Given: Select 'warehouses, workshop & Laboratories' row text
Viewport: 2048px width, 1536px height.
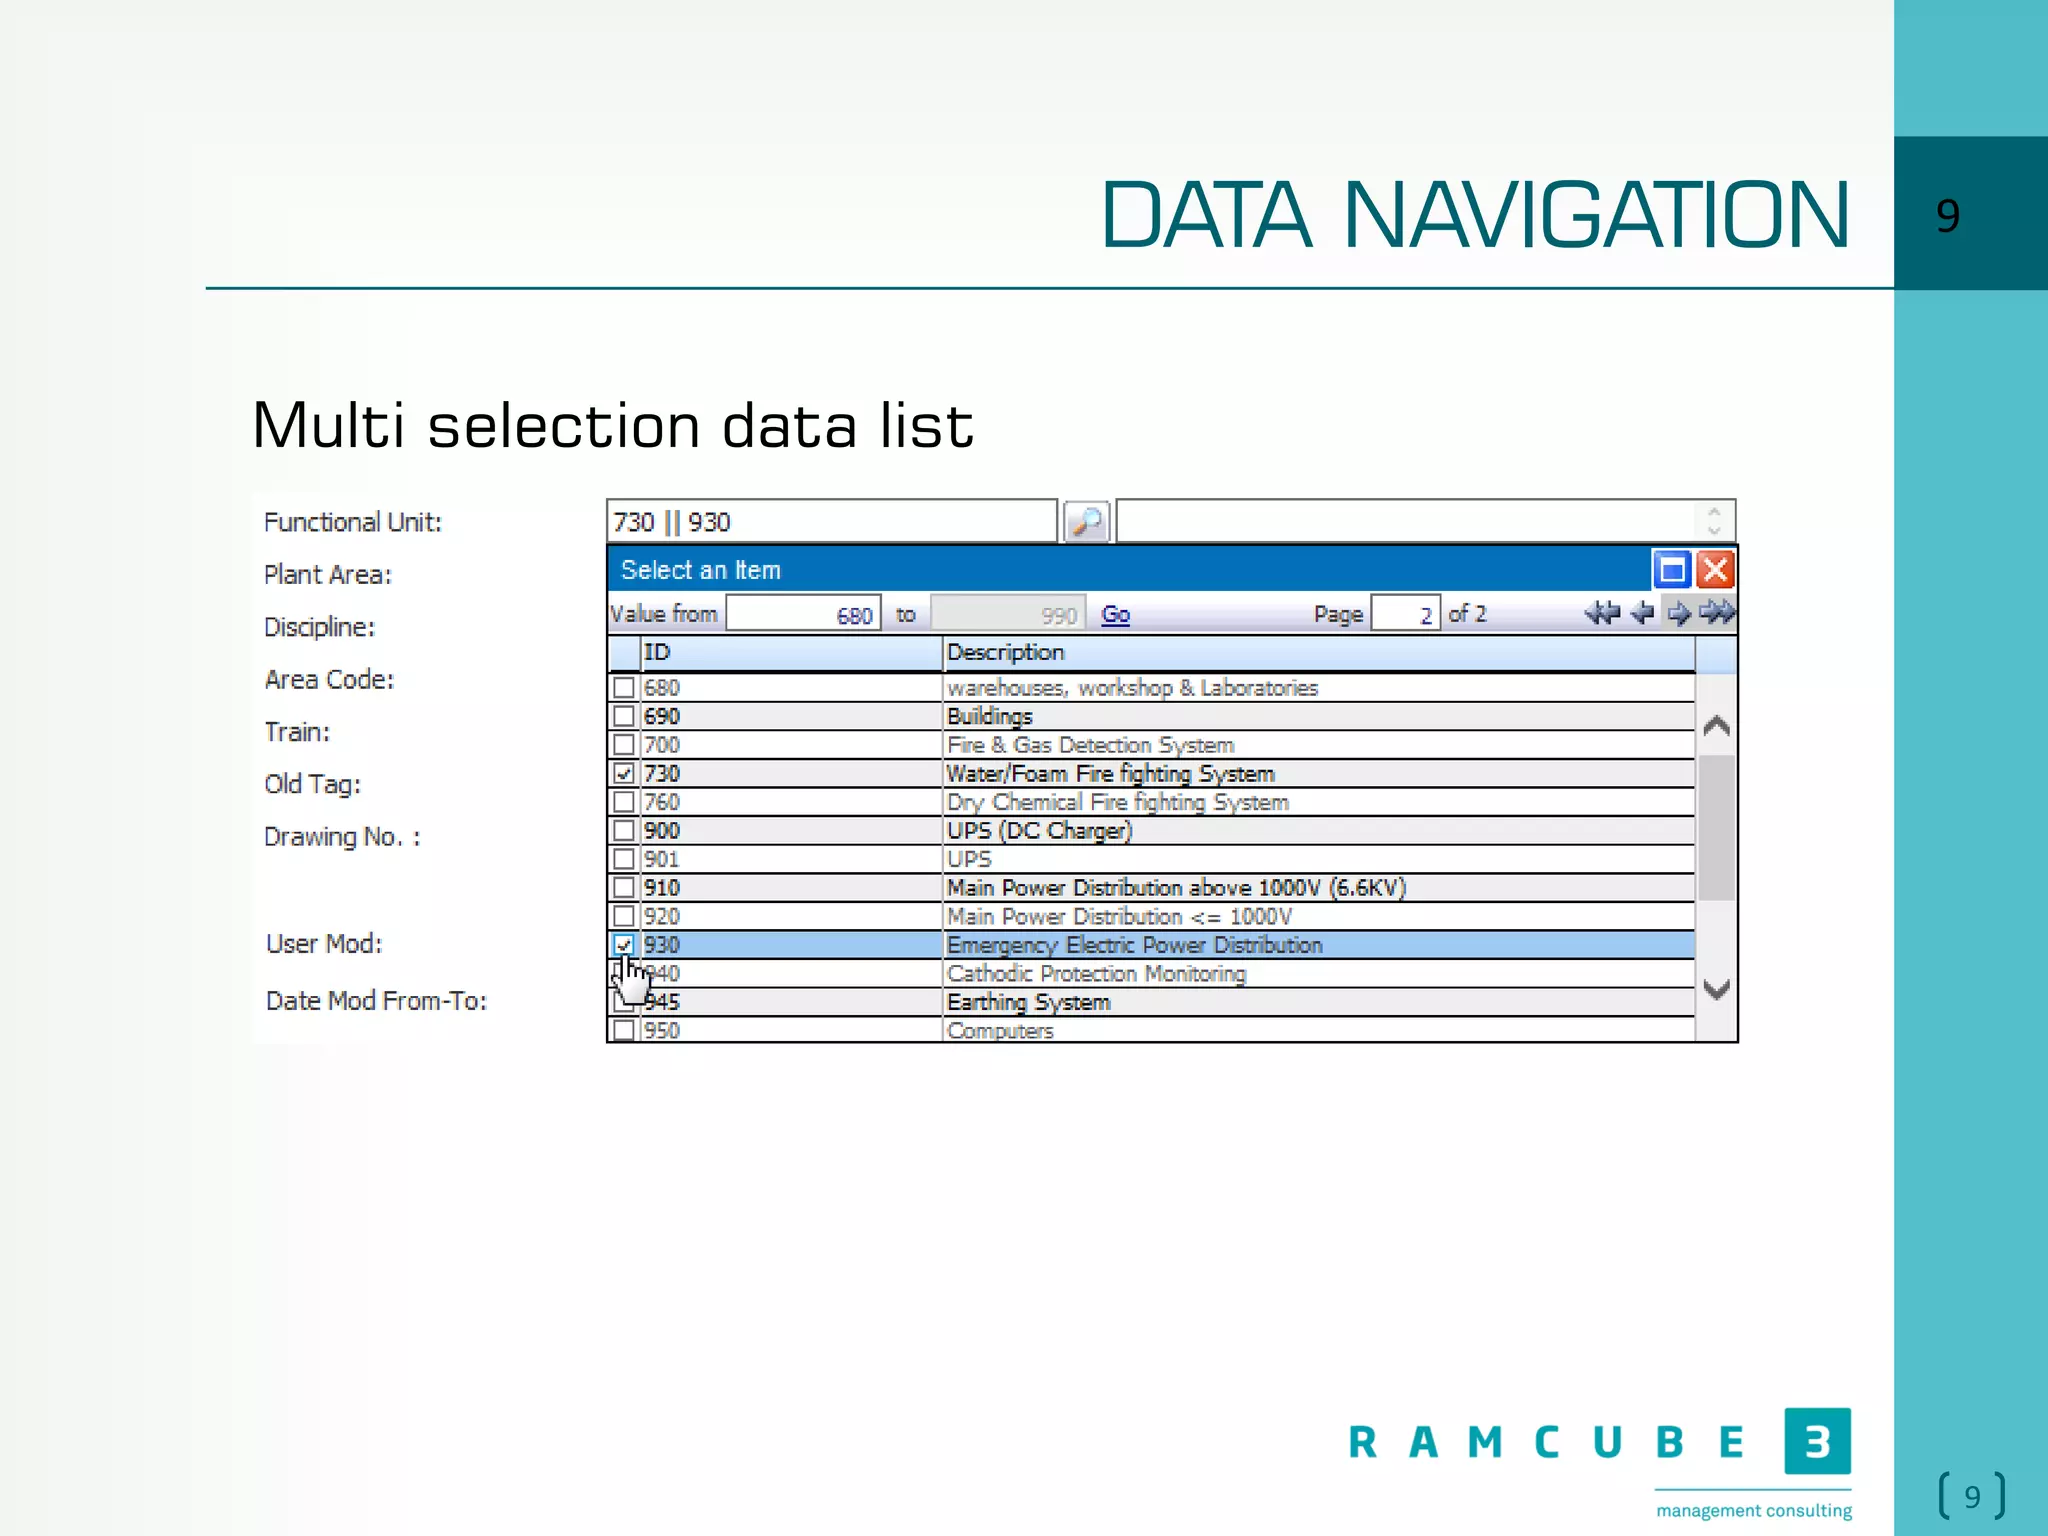Looking at the screenshot, I should [x=1132, y=688].
